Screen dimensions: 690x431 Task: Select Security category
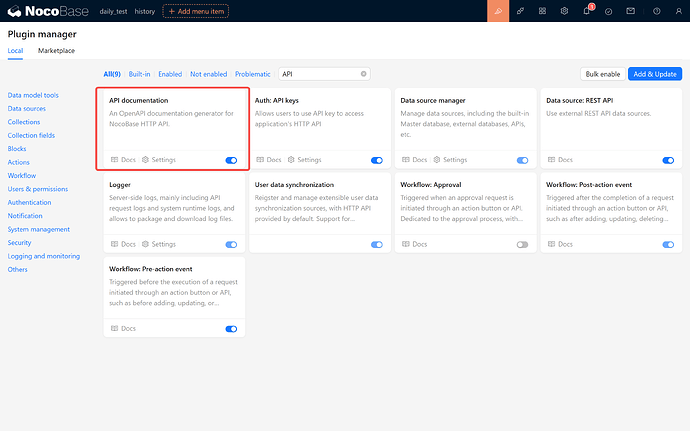coord(19,243)
